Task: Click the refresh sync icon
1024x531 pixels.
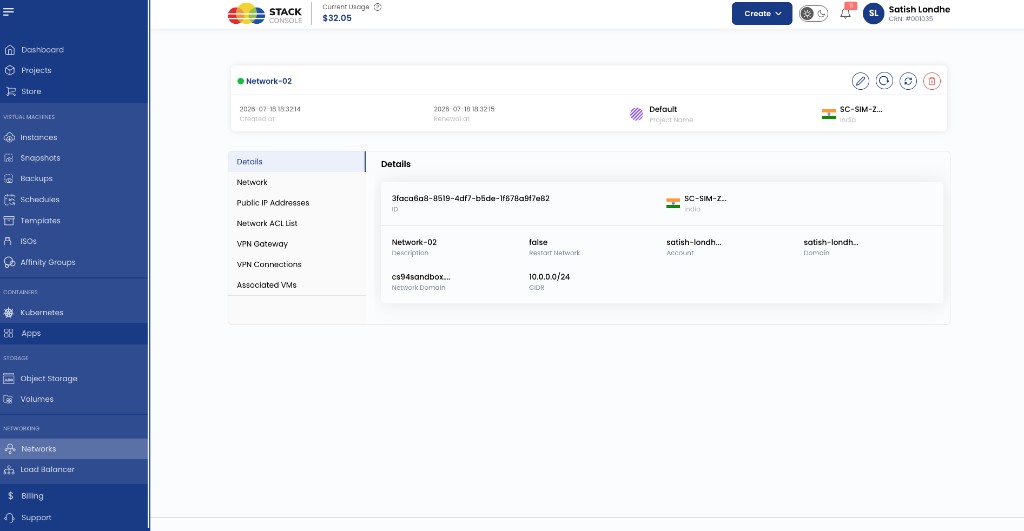Action: pyautogui.click(x=908, y=81)
